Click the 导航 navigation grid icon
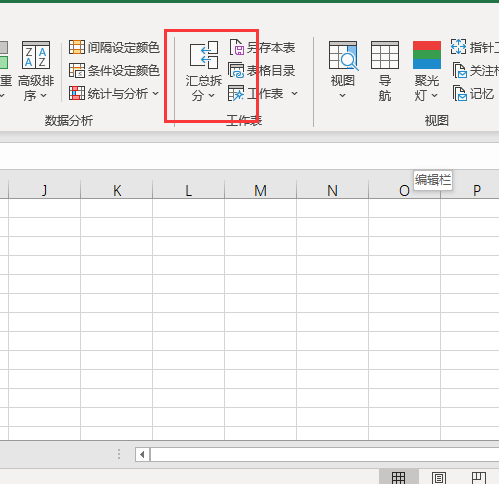This screenshot has width=499, height=484. [x=385, y=55]
